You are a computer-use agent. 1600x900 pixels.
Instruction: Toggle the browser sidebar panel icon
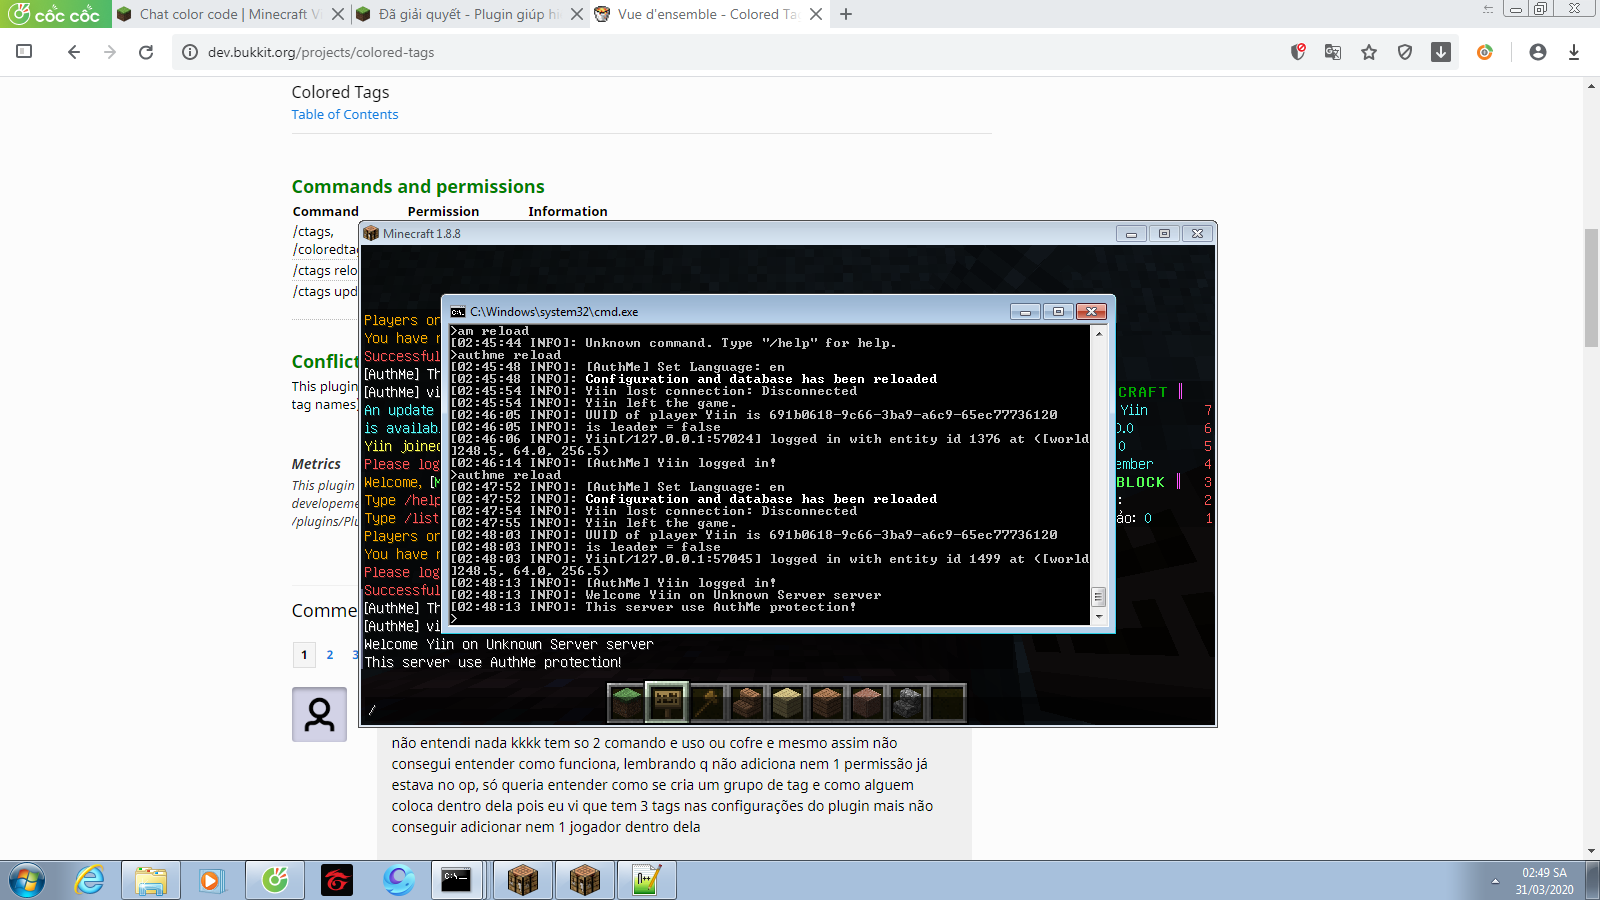(25, 52)
